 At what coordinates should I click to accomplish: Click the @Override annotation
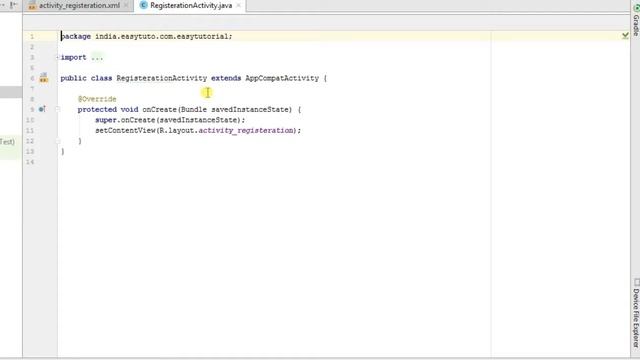[x=97, y=99]
